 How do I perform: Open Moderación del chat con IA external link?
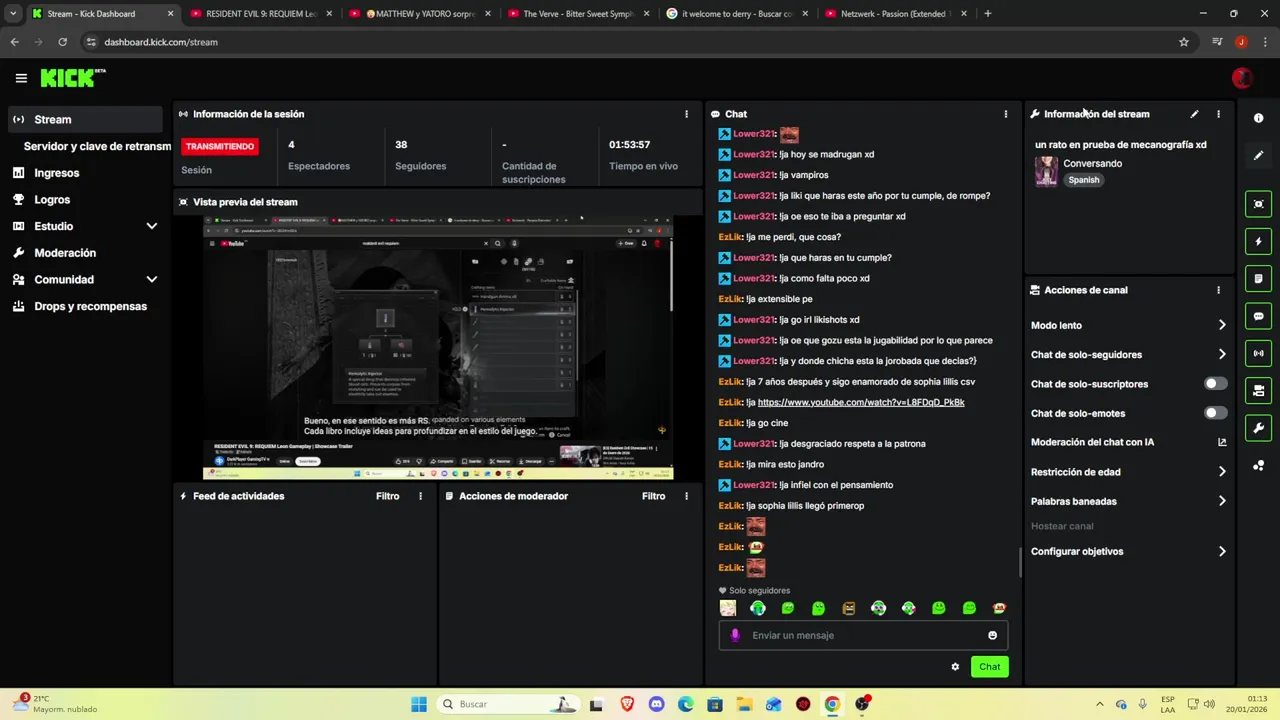tap(1222, 442)
